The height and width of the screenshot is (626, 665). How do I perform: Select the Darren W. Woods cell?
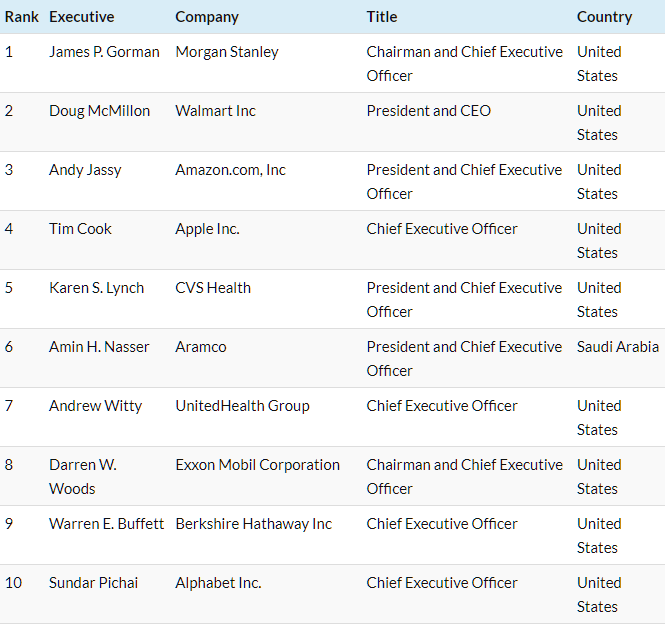83,477
